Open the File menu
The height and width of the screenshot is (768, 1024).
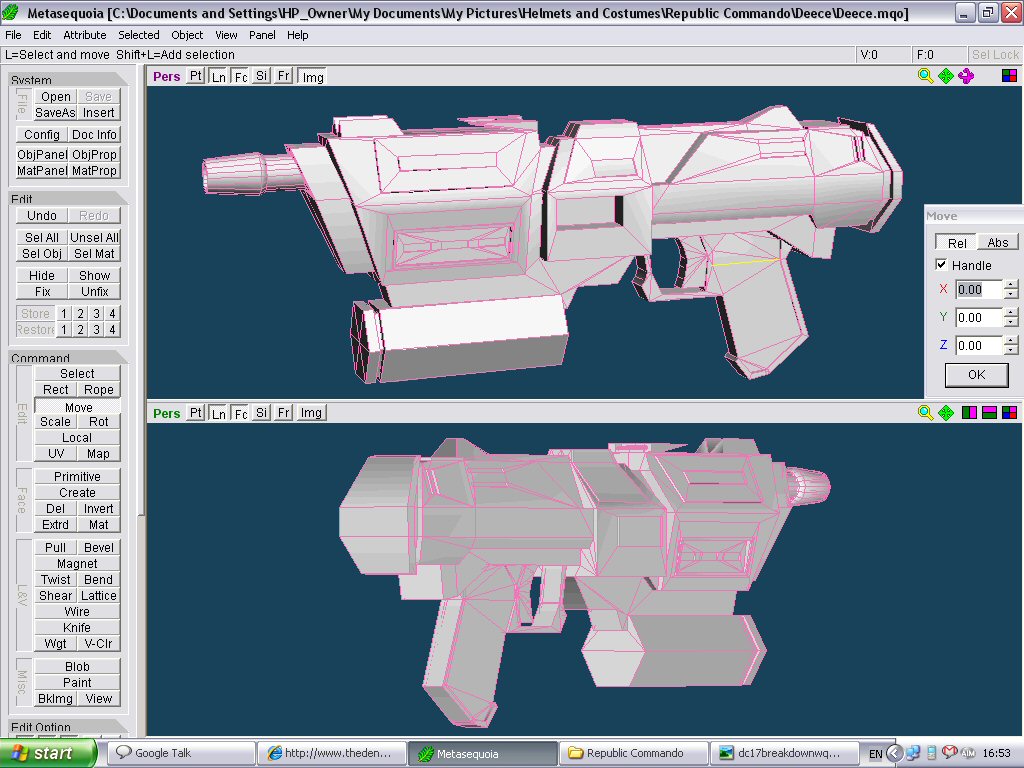tap(13, 35)
